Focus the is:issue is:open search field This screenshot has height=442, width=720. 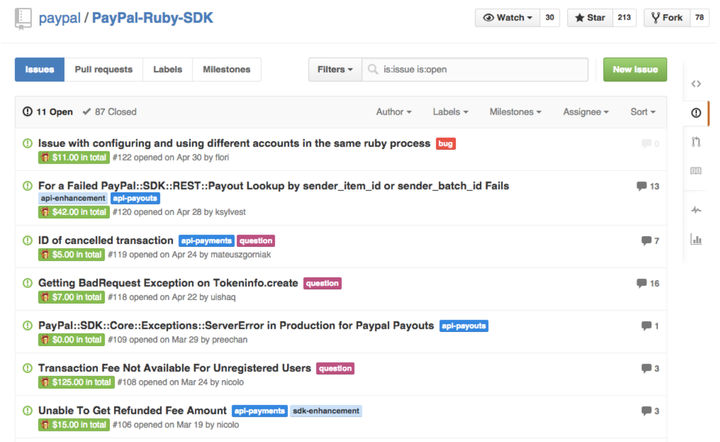(475, 69)
